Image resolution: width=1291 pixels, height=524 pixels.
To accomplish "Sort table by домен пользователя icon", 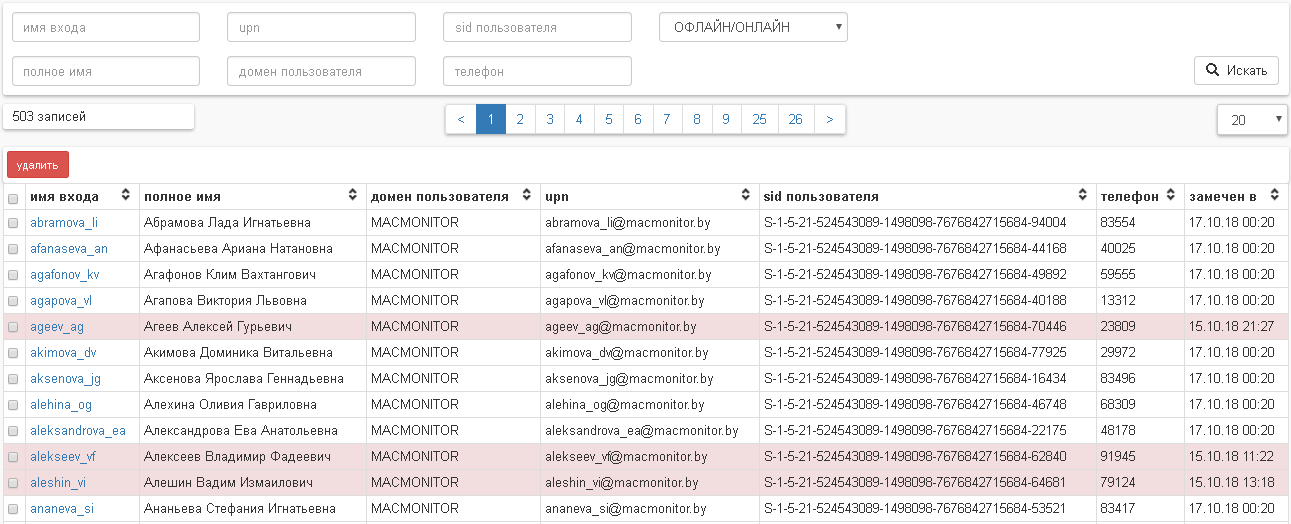I will click(x=526, y=196).
